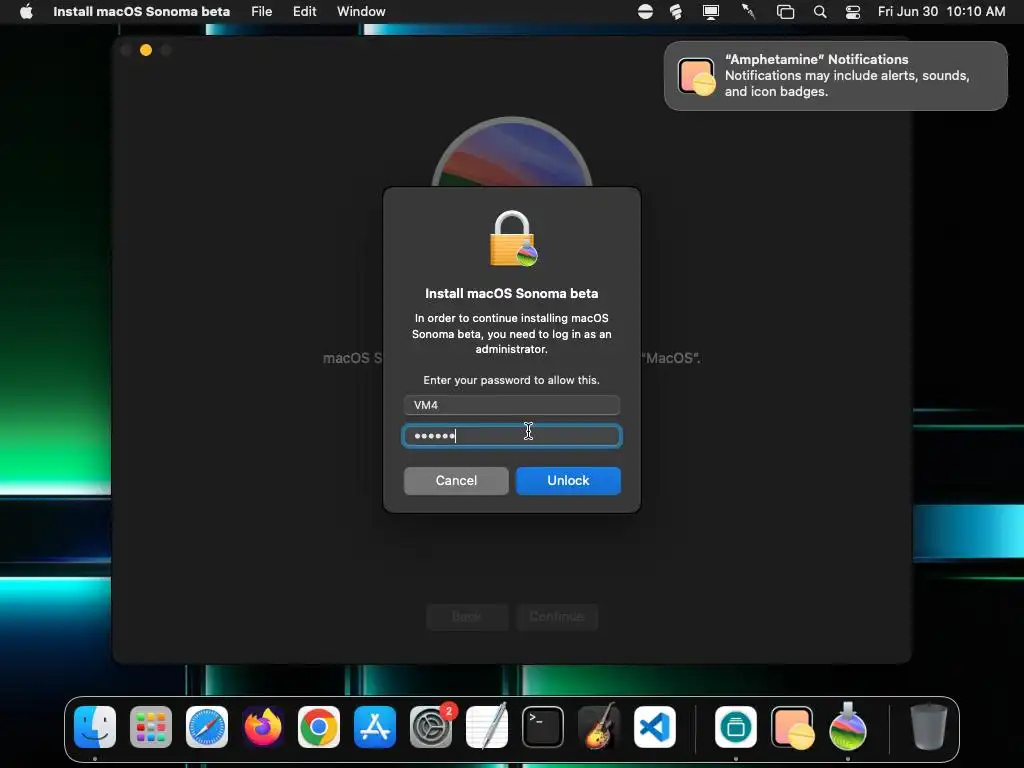1024x768 pixels.
Task: Open Finder from the Dock
Action: coord(95,727)
